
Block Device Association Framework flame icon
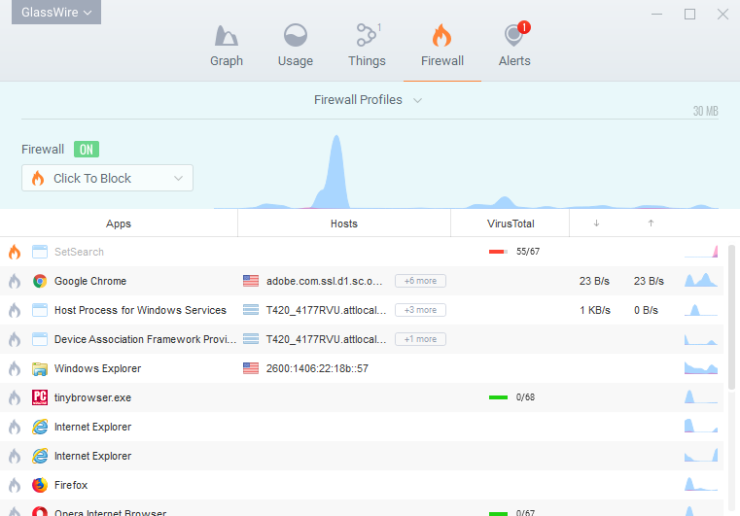15,339
